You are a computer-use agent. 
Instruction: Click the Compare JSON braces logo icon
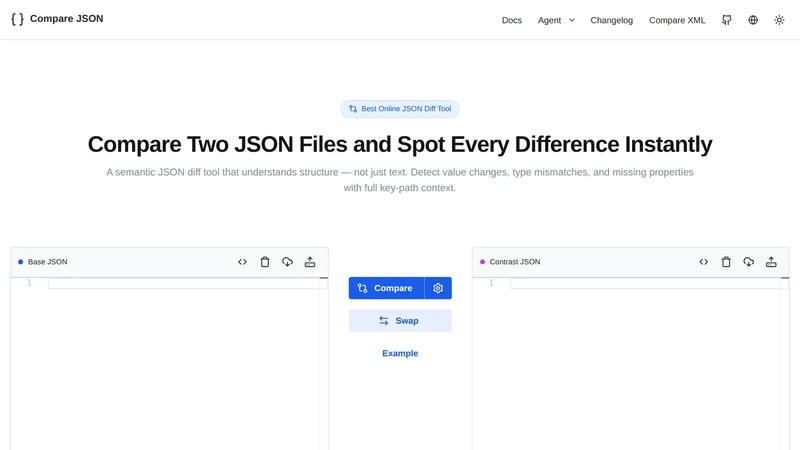(17, 19)
